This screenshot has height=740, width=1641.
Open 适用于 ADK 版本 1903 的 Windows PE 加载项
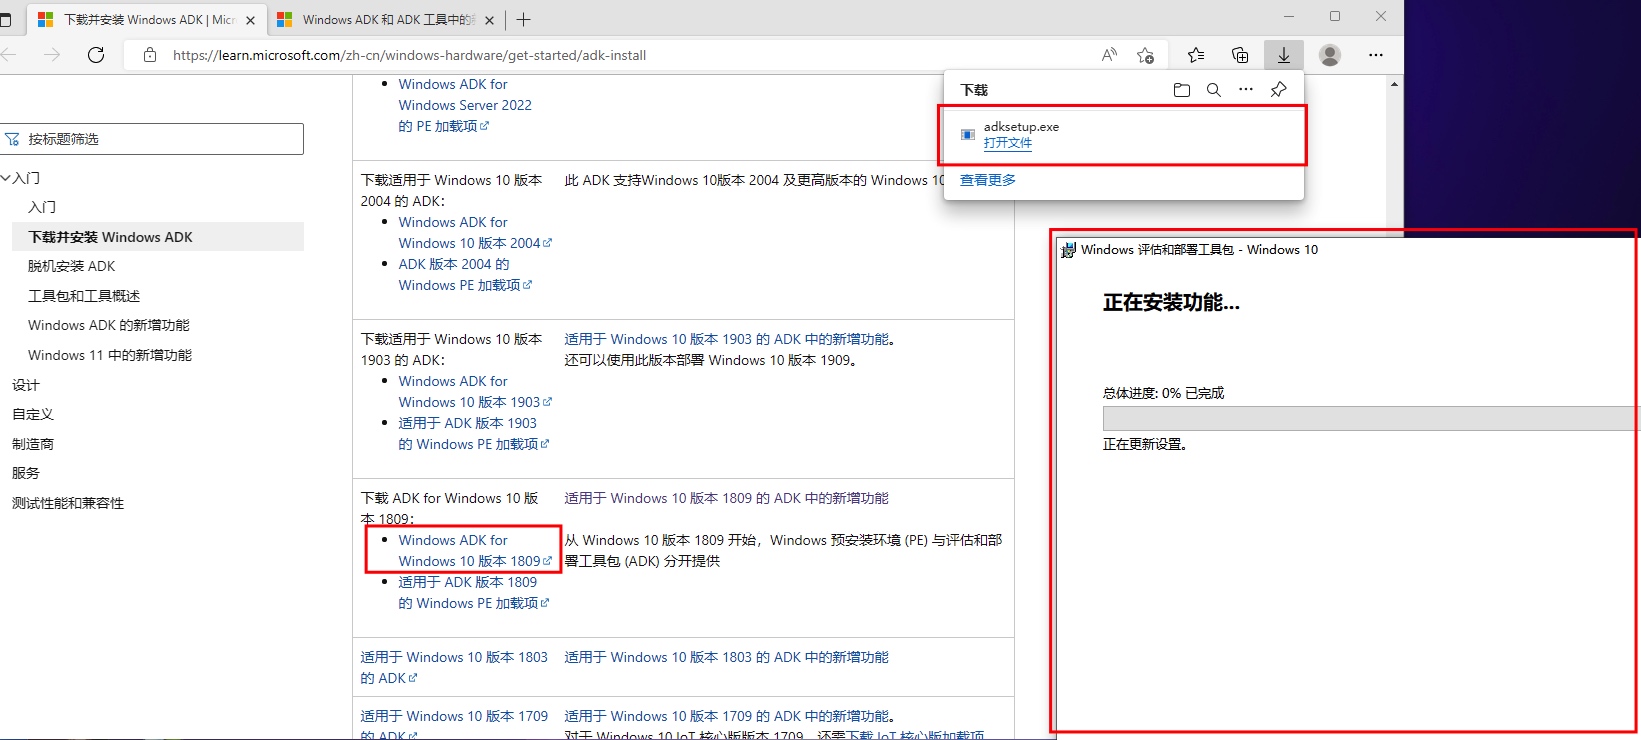coord(474,434)
